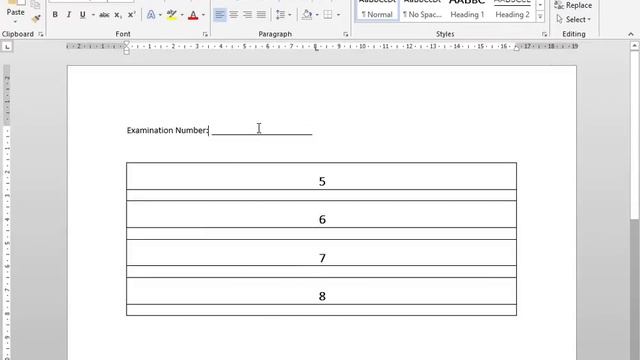Open the Select dropdown

pyautogui.click(x=573, y=19)
